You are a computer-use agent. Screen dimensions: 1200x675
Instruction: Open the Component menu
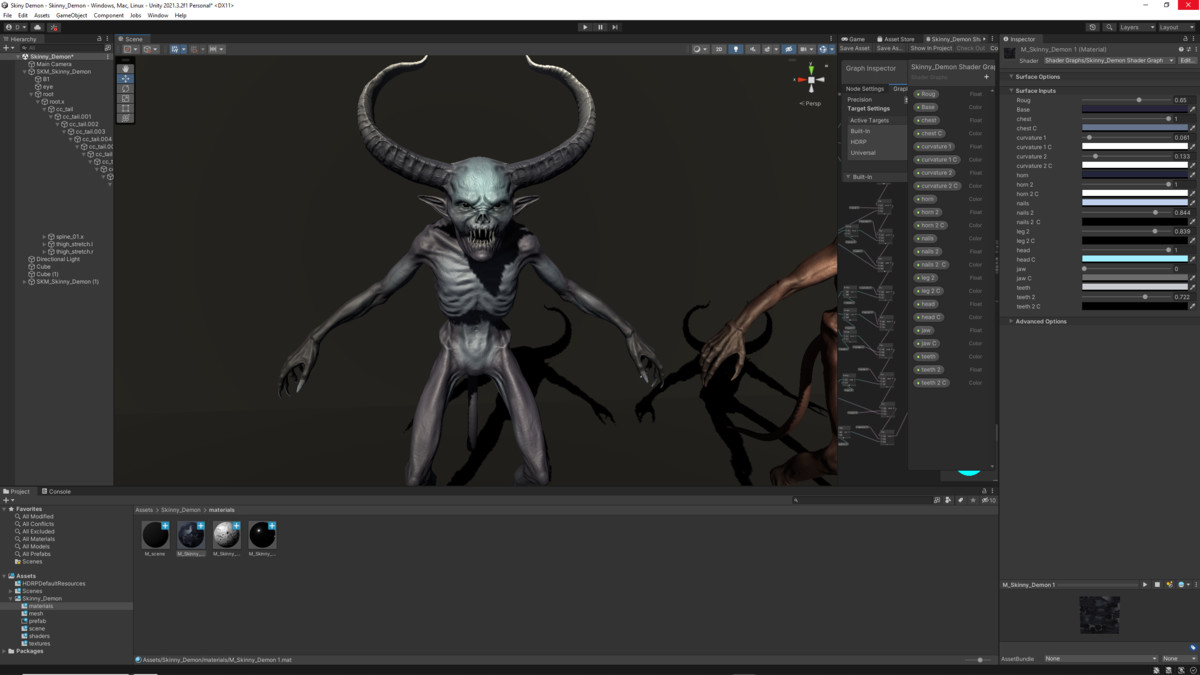tap(109, 16)
